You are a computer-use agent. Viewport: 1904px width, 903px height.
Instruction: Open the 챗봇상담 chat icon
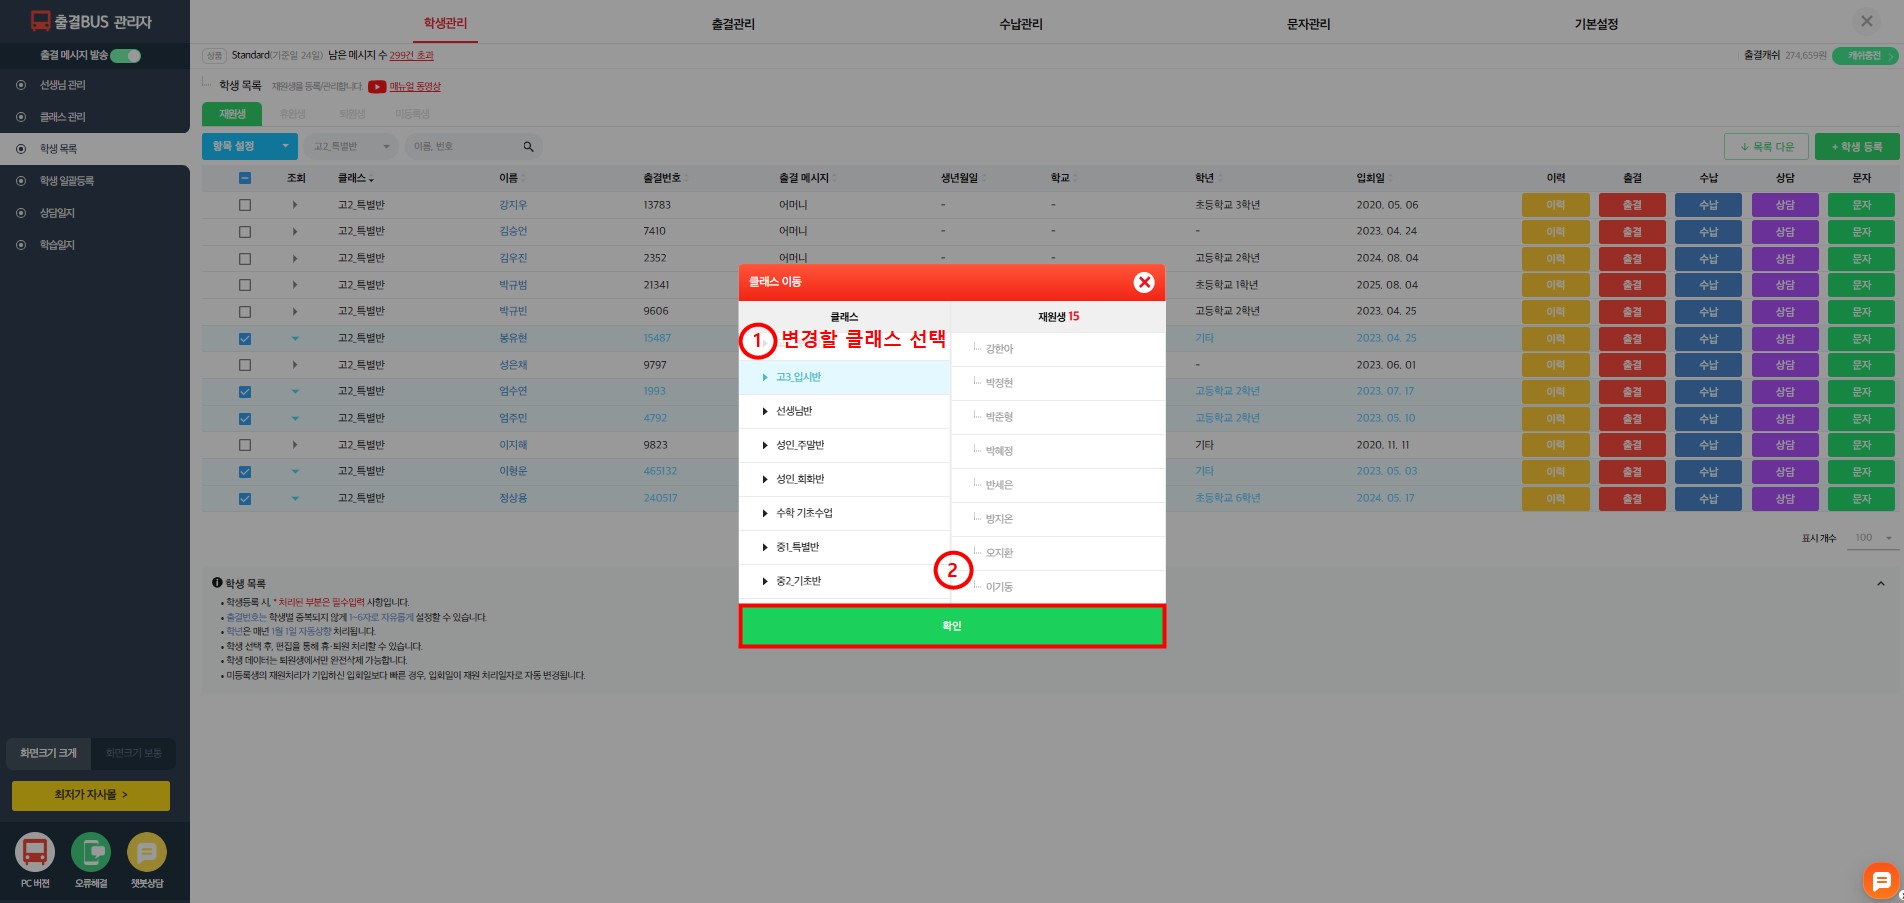[x=147, y=852]
